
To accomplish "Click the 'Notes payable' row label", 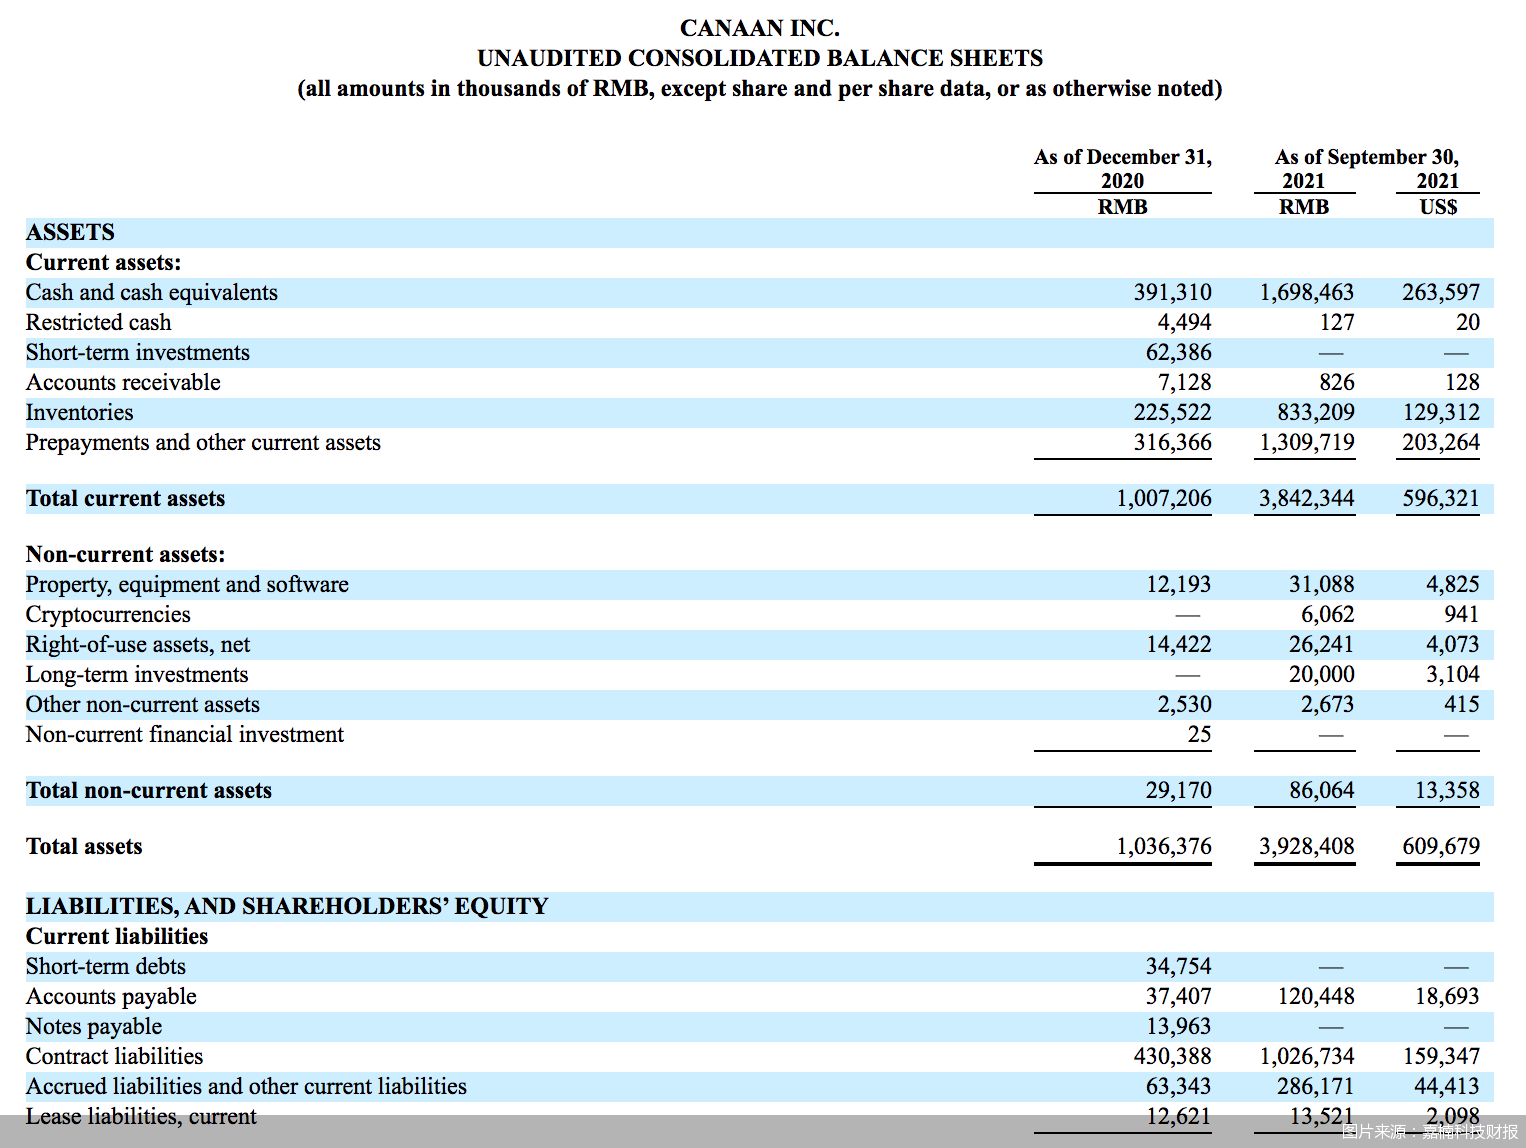I will [x=94, y=1026].
